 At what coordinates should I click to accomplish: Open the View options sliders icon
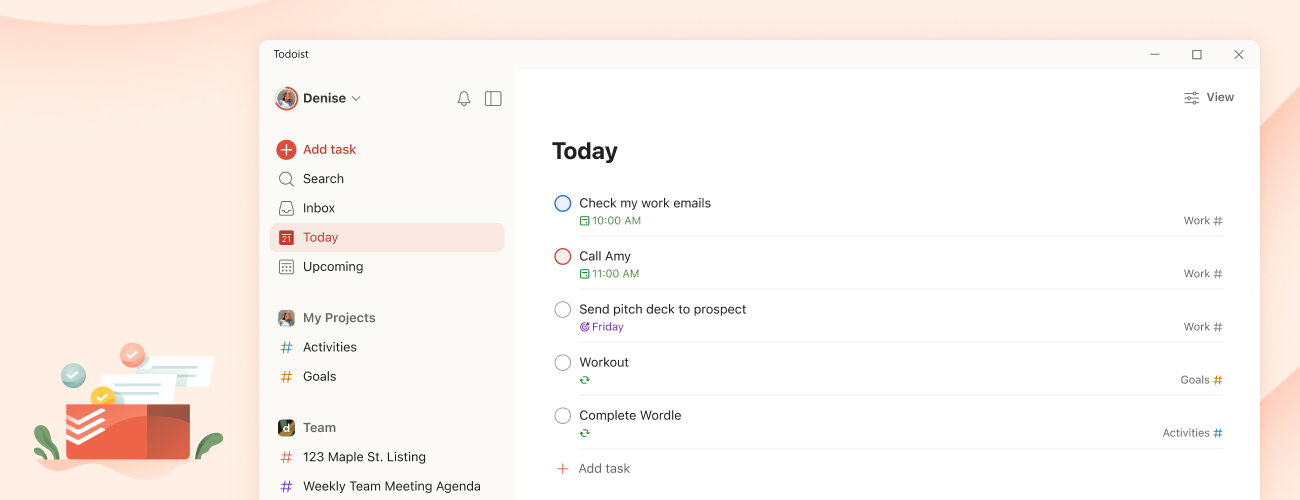(x=1192, y=98)
